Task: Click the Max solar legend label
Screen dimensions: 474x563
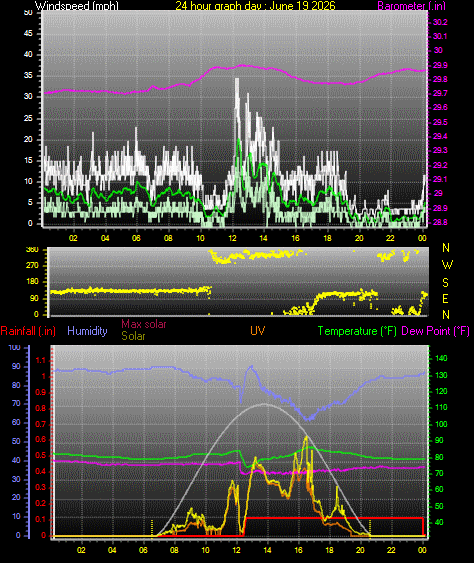Action: pos(144,324)
